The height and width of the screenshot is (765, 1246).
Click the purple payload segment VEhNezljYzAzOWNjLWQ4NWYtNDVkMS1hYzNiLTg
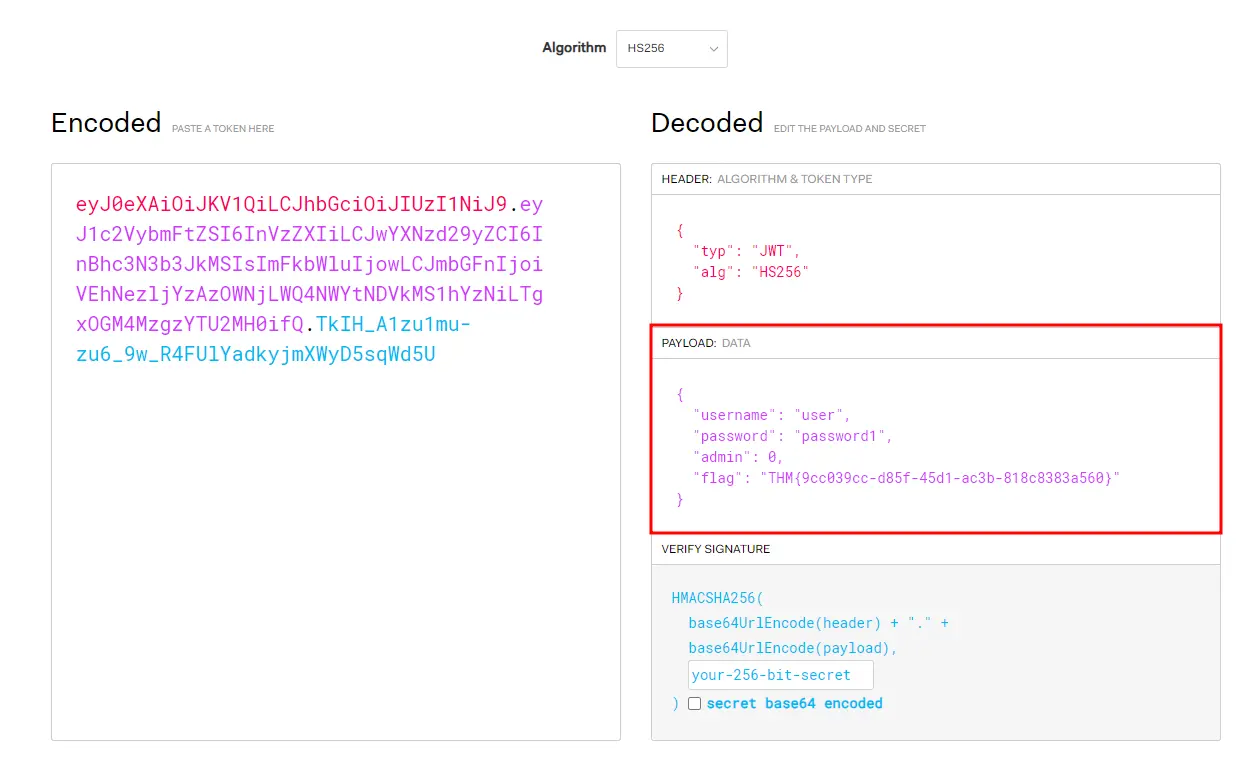[310, 295]
